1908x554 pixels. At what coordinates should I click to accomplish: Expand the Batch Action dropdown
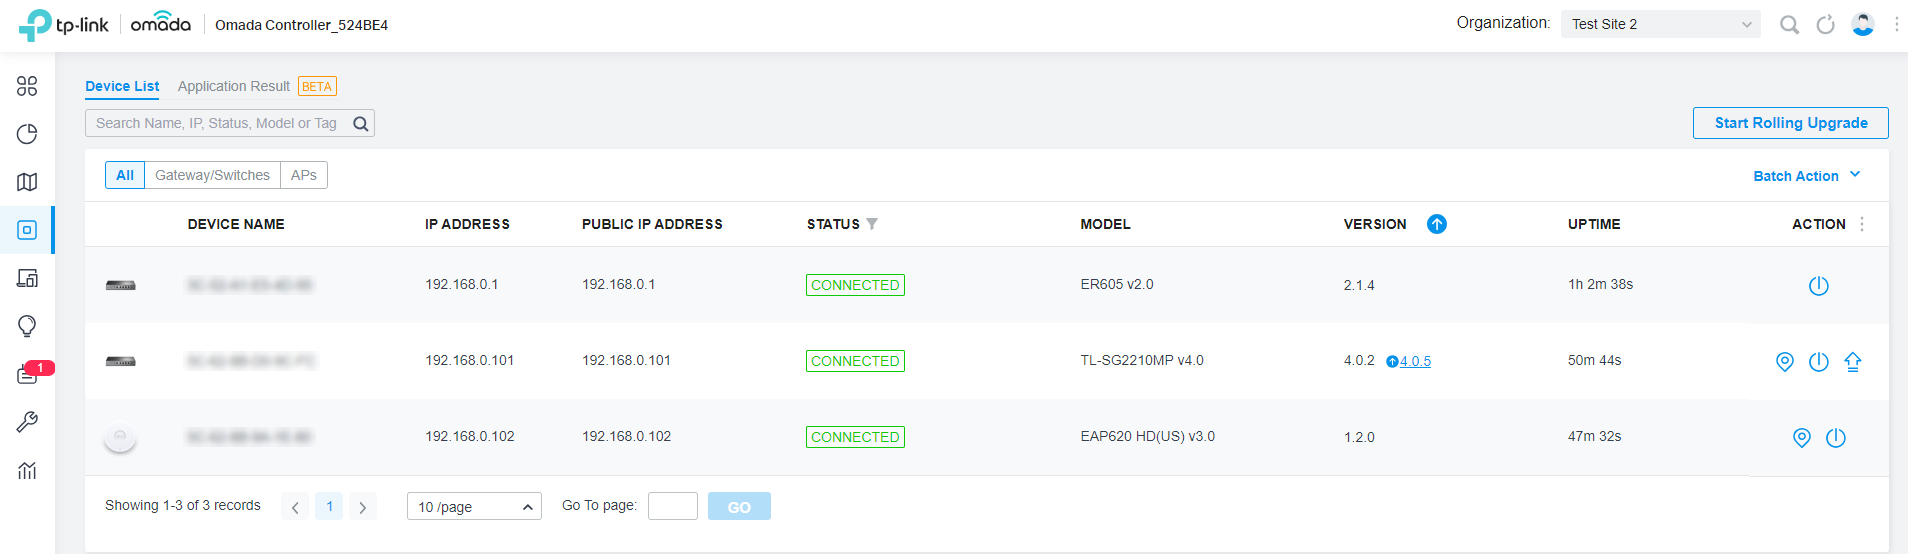click(1806, 175)
